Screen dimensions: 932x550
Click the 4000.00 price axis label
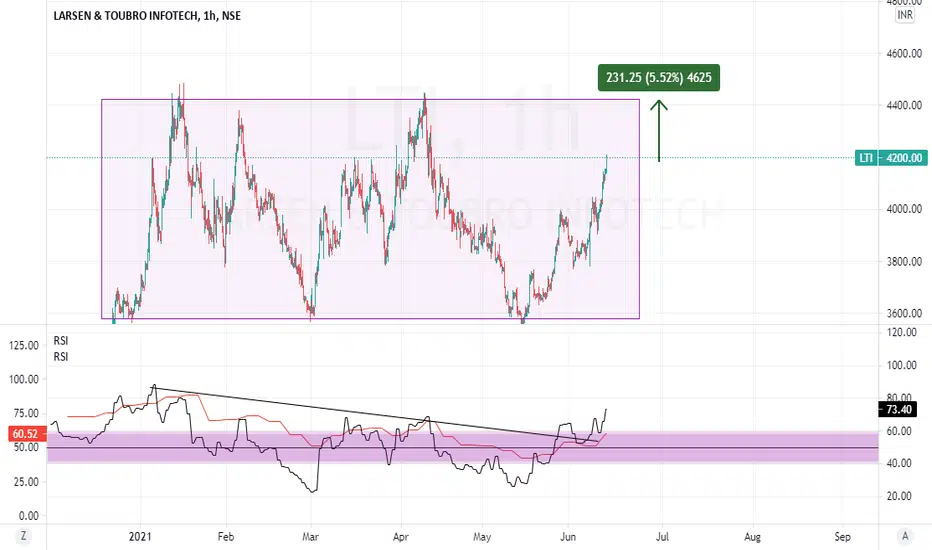pyautogui.click(x=904, y=209)
